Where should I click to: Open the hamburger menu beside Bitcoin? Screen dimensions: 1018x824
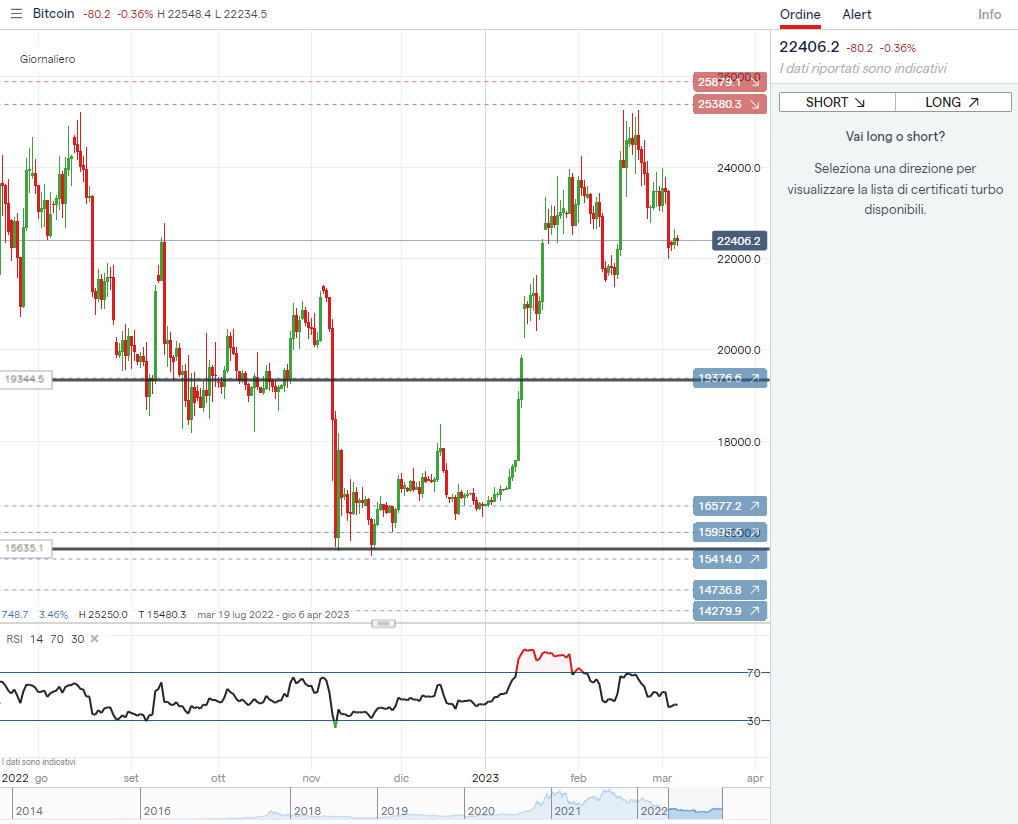(16, 14)
